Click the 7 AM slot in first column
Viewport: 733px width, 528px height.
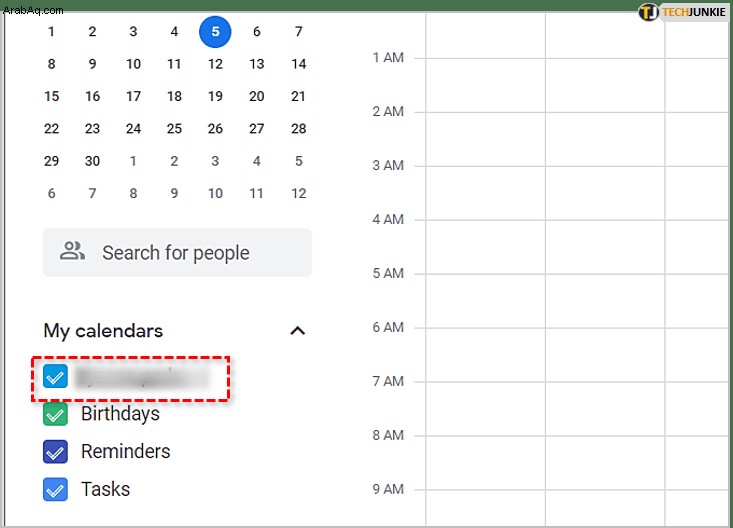[485, 409]
